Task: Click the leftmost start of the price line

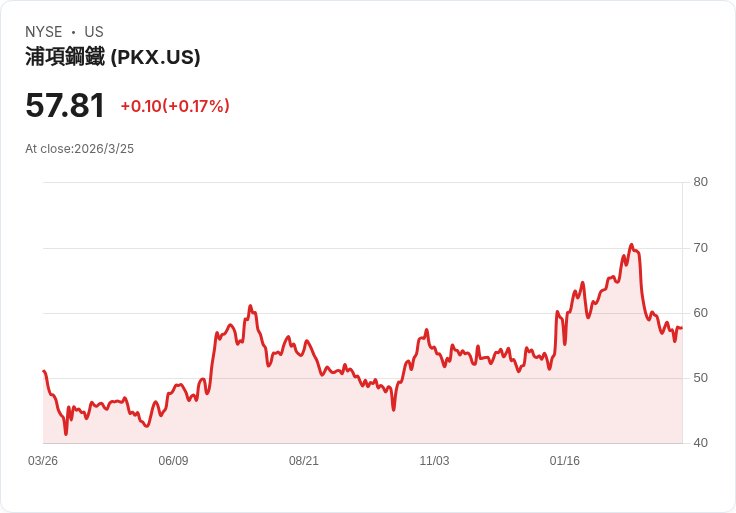Action: (x=44, y=371)
